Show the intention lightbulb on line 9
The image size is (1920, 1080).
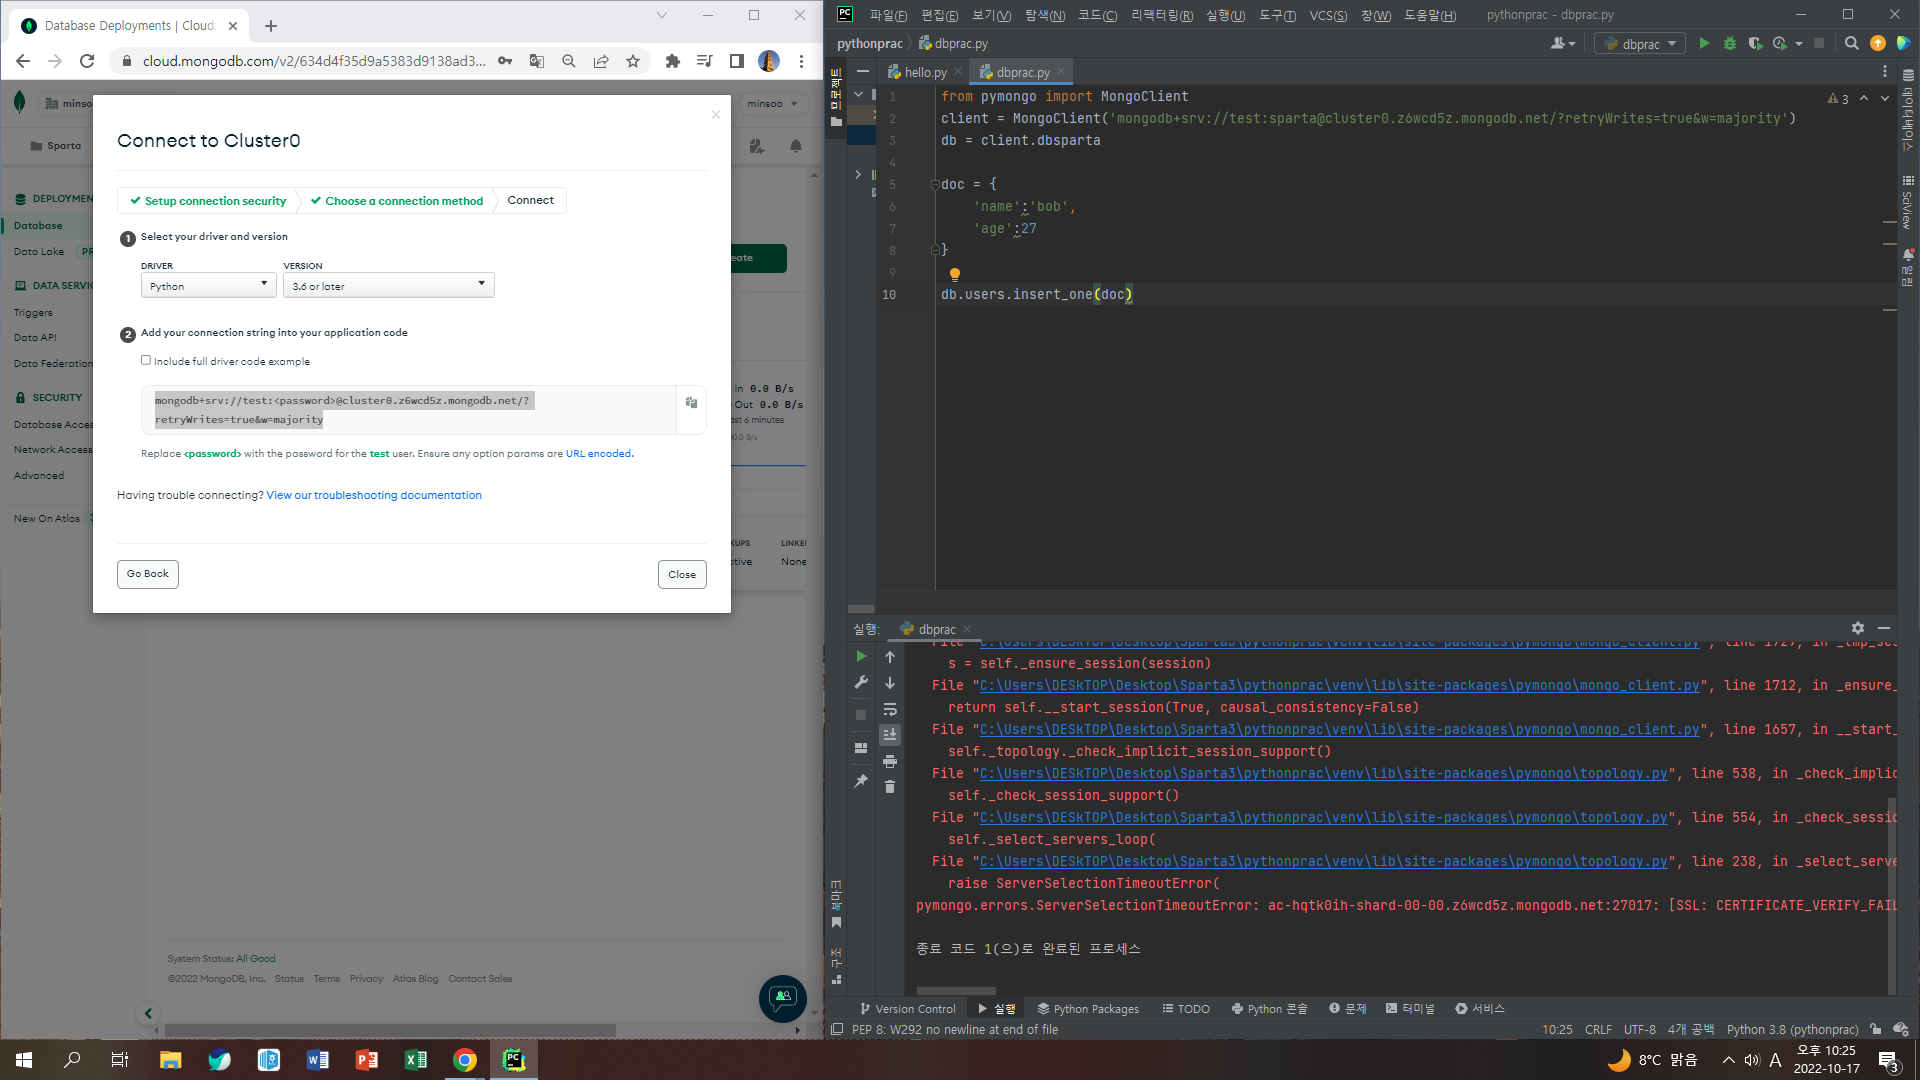(x=955, y=274)
